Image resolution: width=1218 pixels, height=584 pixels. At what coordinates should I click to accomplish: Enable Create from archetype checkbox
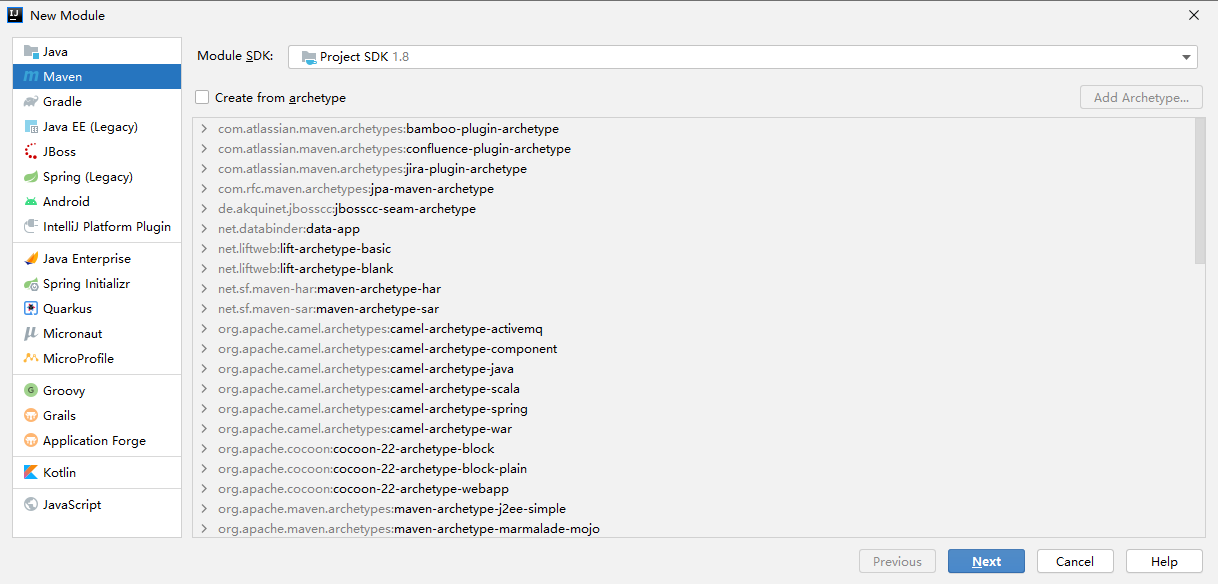click(x=202, y=97)
